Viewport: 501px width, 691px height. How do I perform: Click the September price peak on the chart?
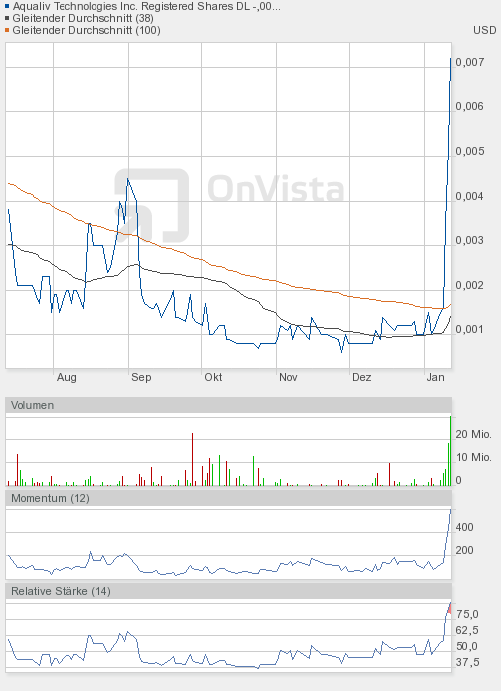127,179
